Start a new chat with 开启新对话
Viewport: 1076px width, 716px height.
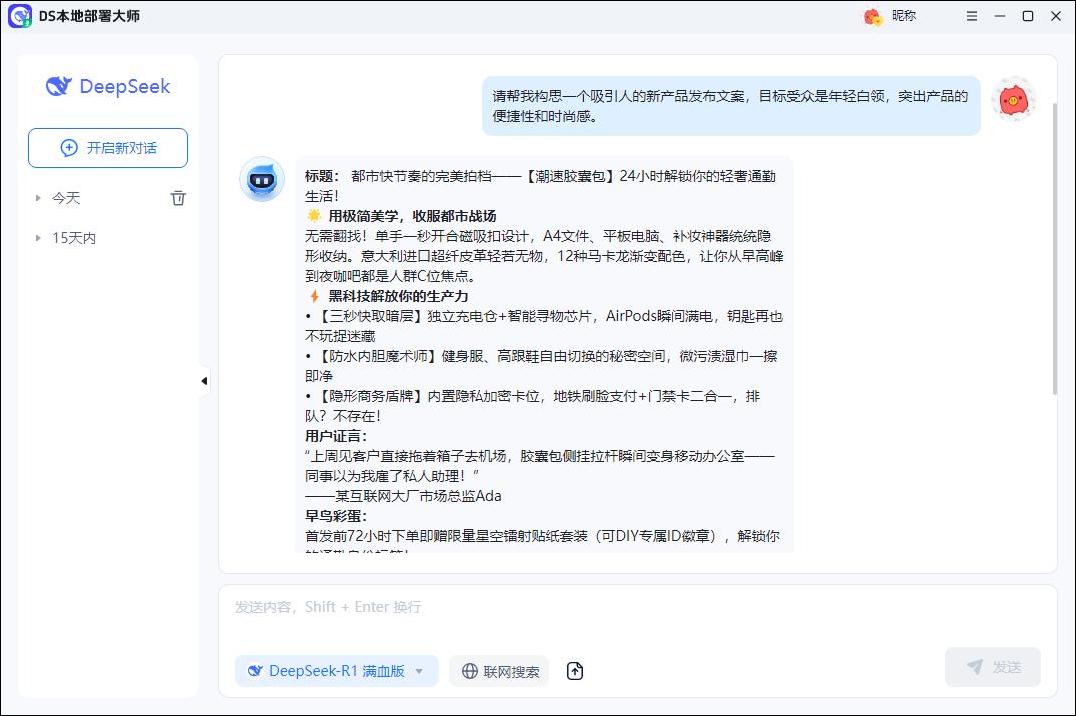108,147
